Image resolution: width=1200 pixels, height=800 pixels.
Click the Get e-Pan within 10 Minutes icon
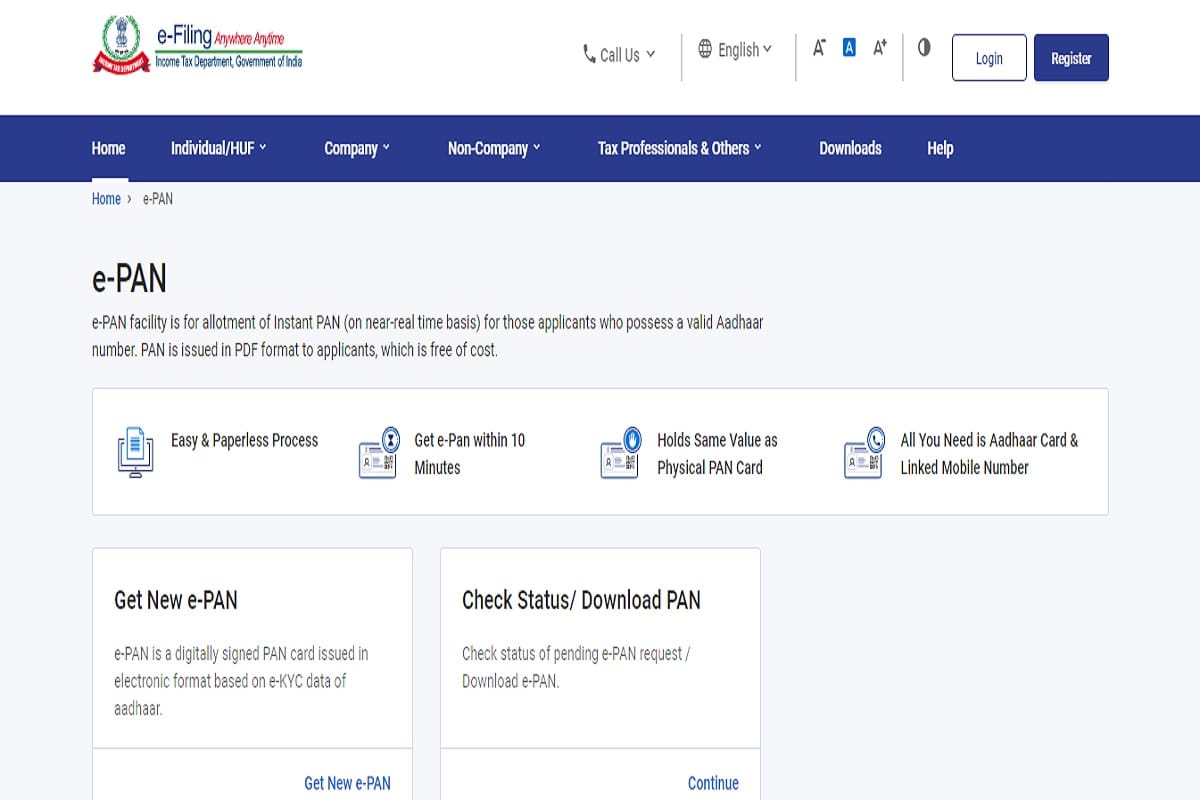coord(378,452)
